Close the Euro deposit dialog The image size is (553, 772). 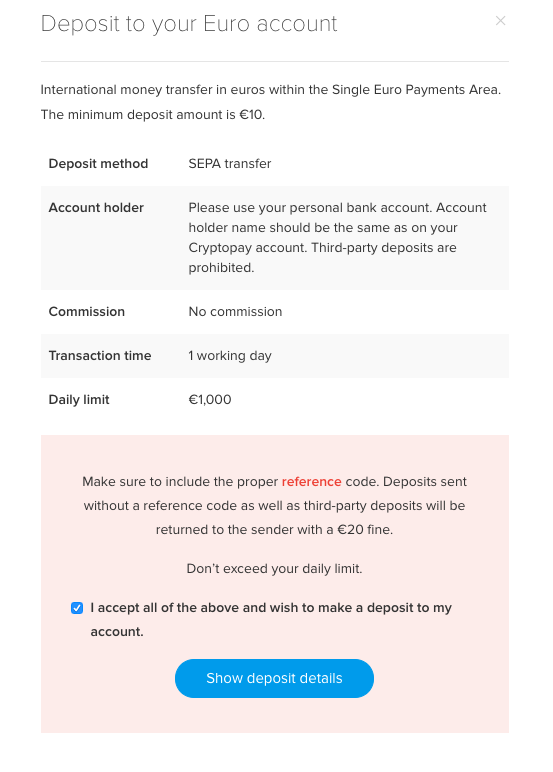click(500, 21)
